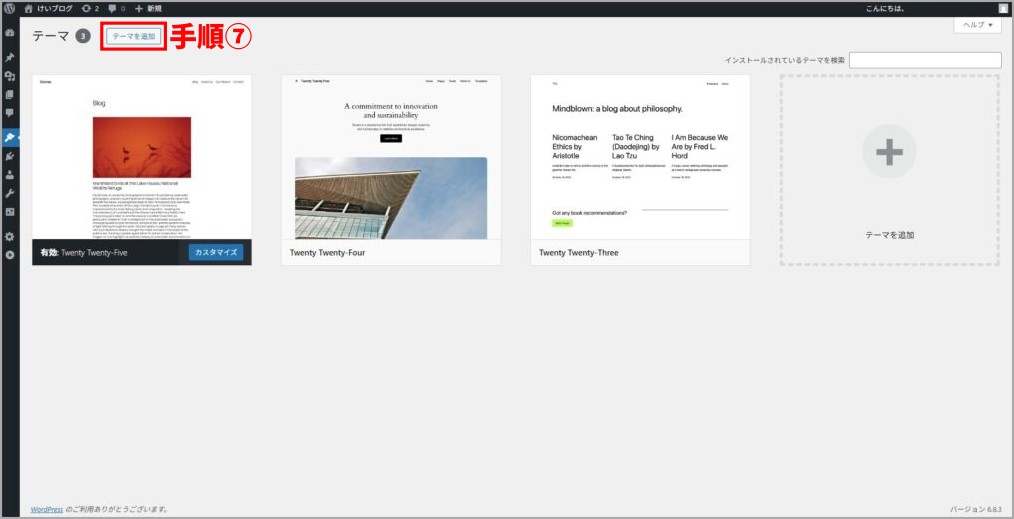This screenshot has height=519, width=1014.
Task: Click the けいブログ site name in admin bar
Action: pos(49,8)
